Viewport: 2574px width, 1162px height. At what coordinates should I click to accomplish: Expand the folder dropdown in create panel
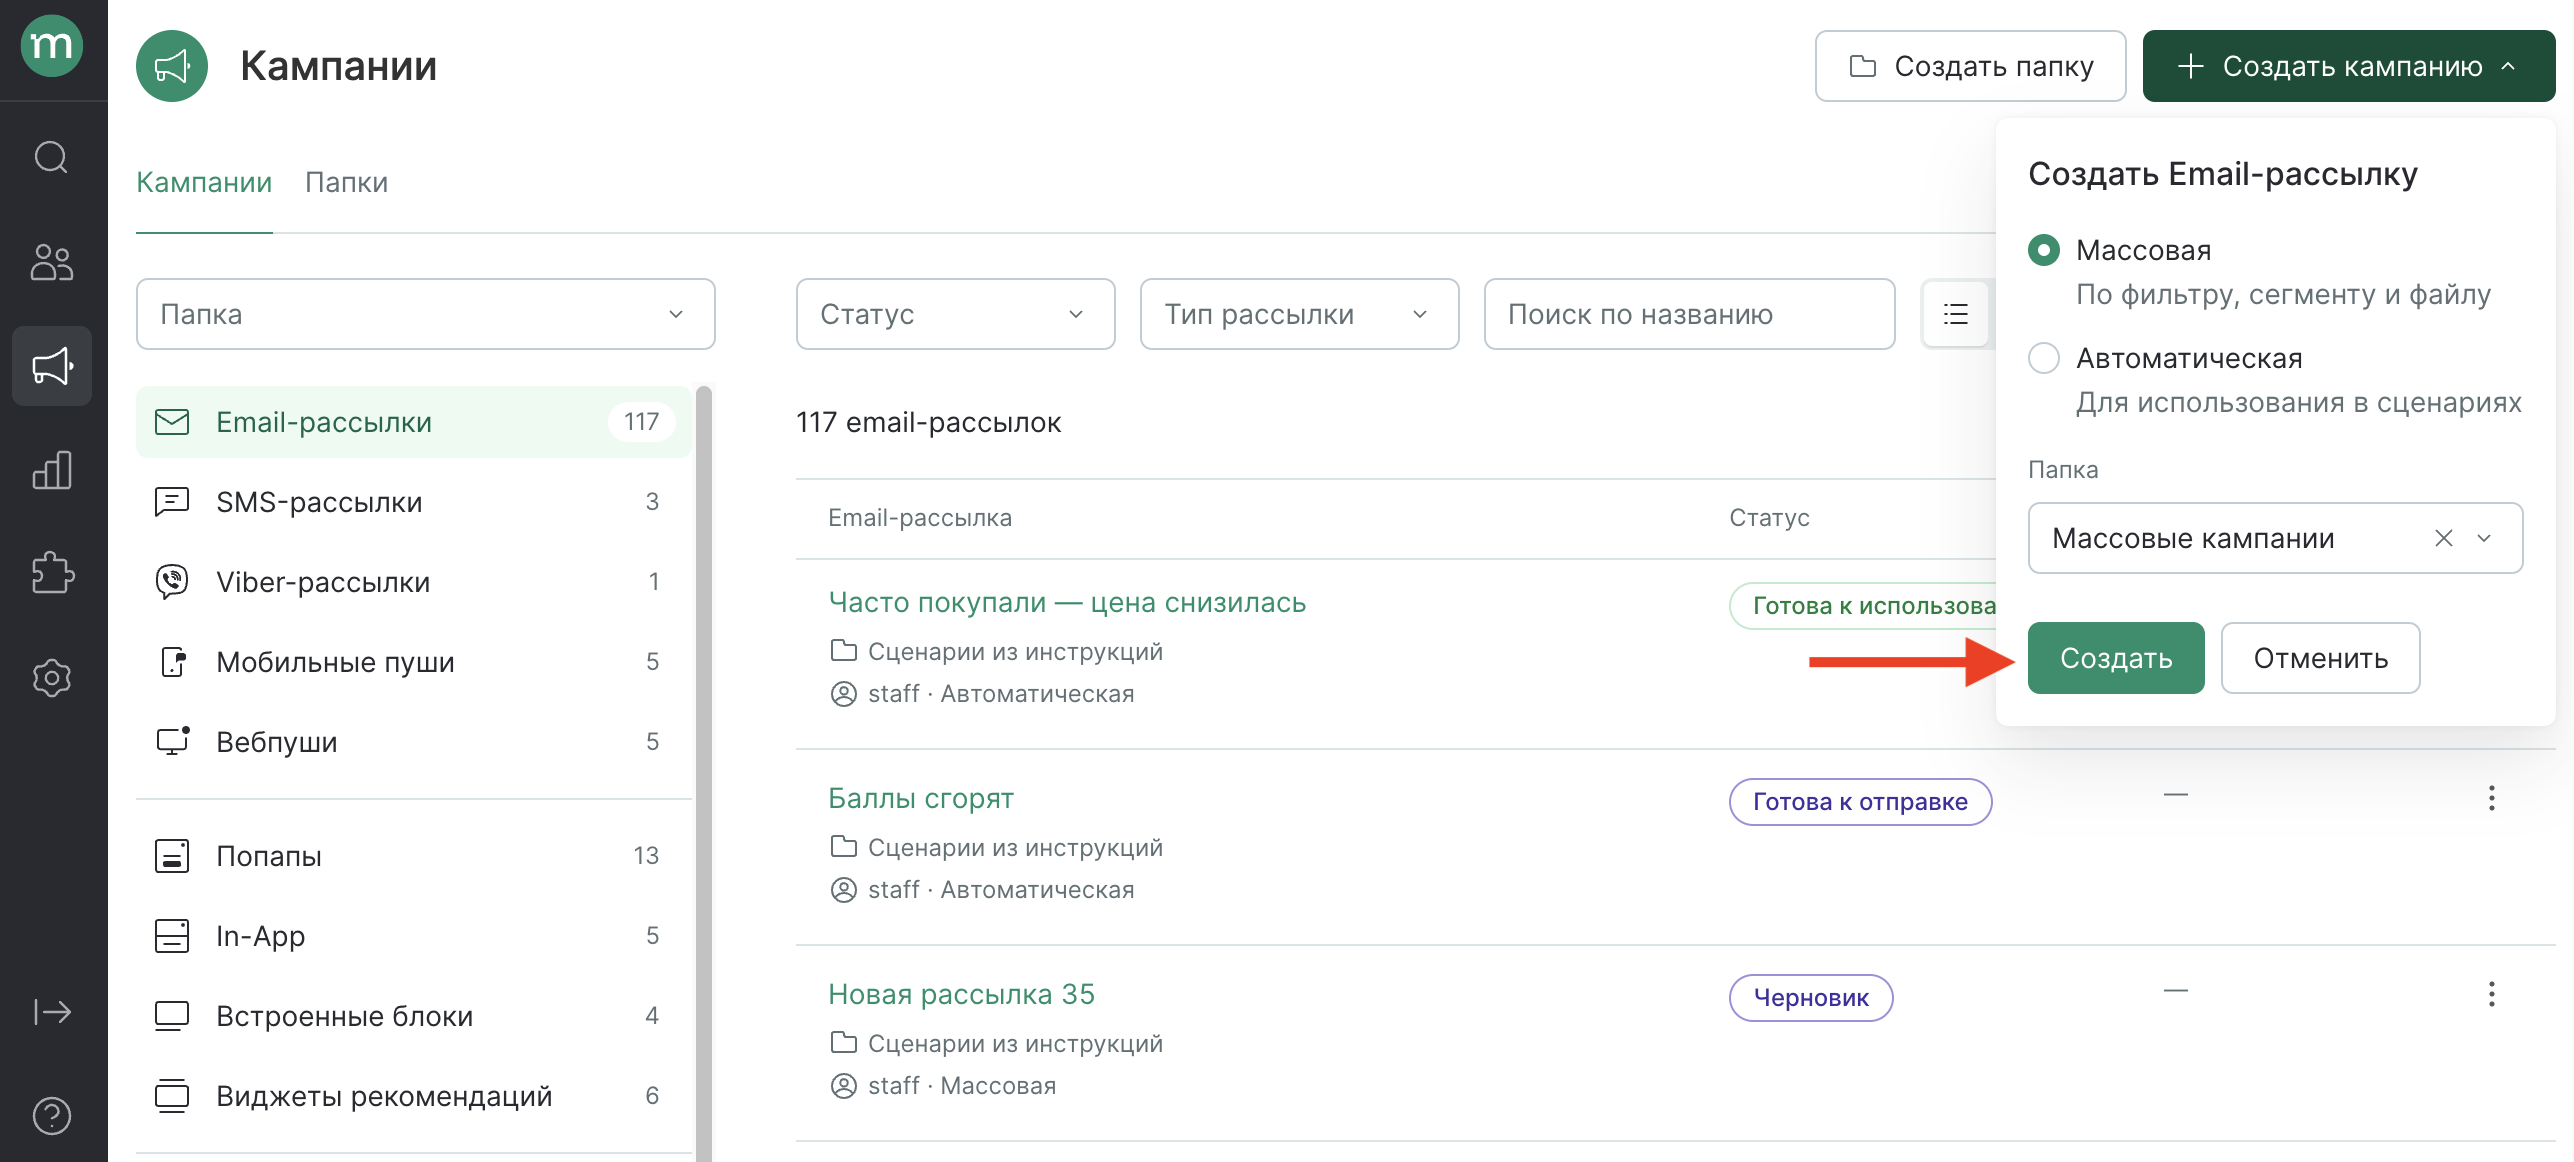click(x=2485, y=538)
